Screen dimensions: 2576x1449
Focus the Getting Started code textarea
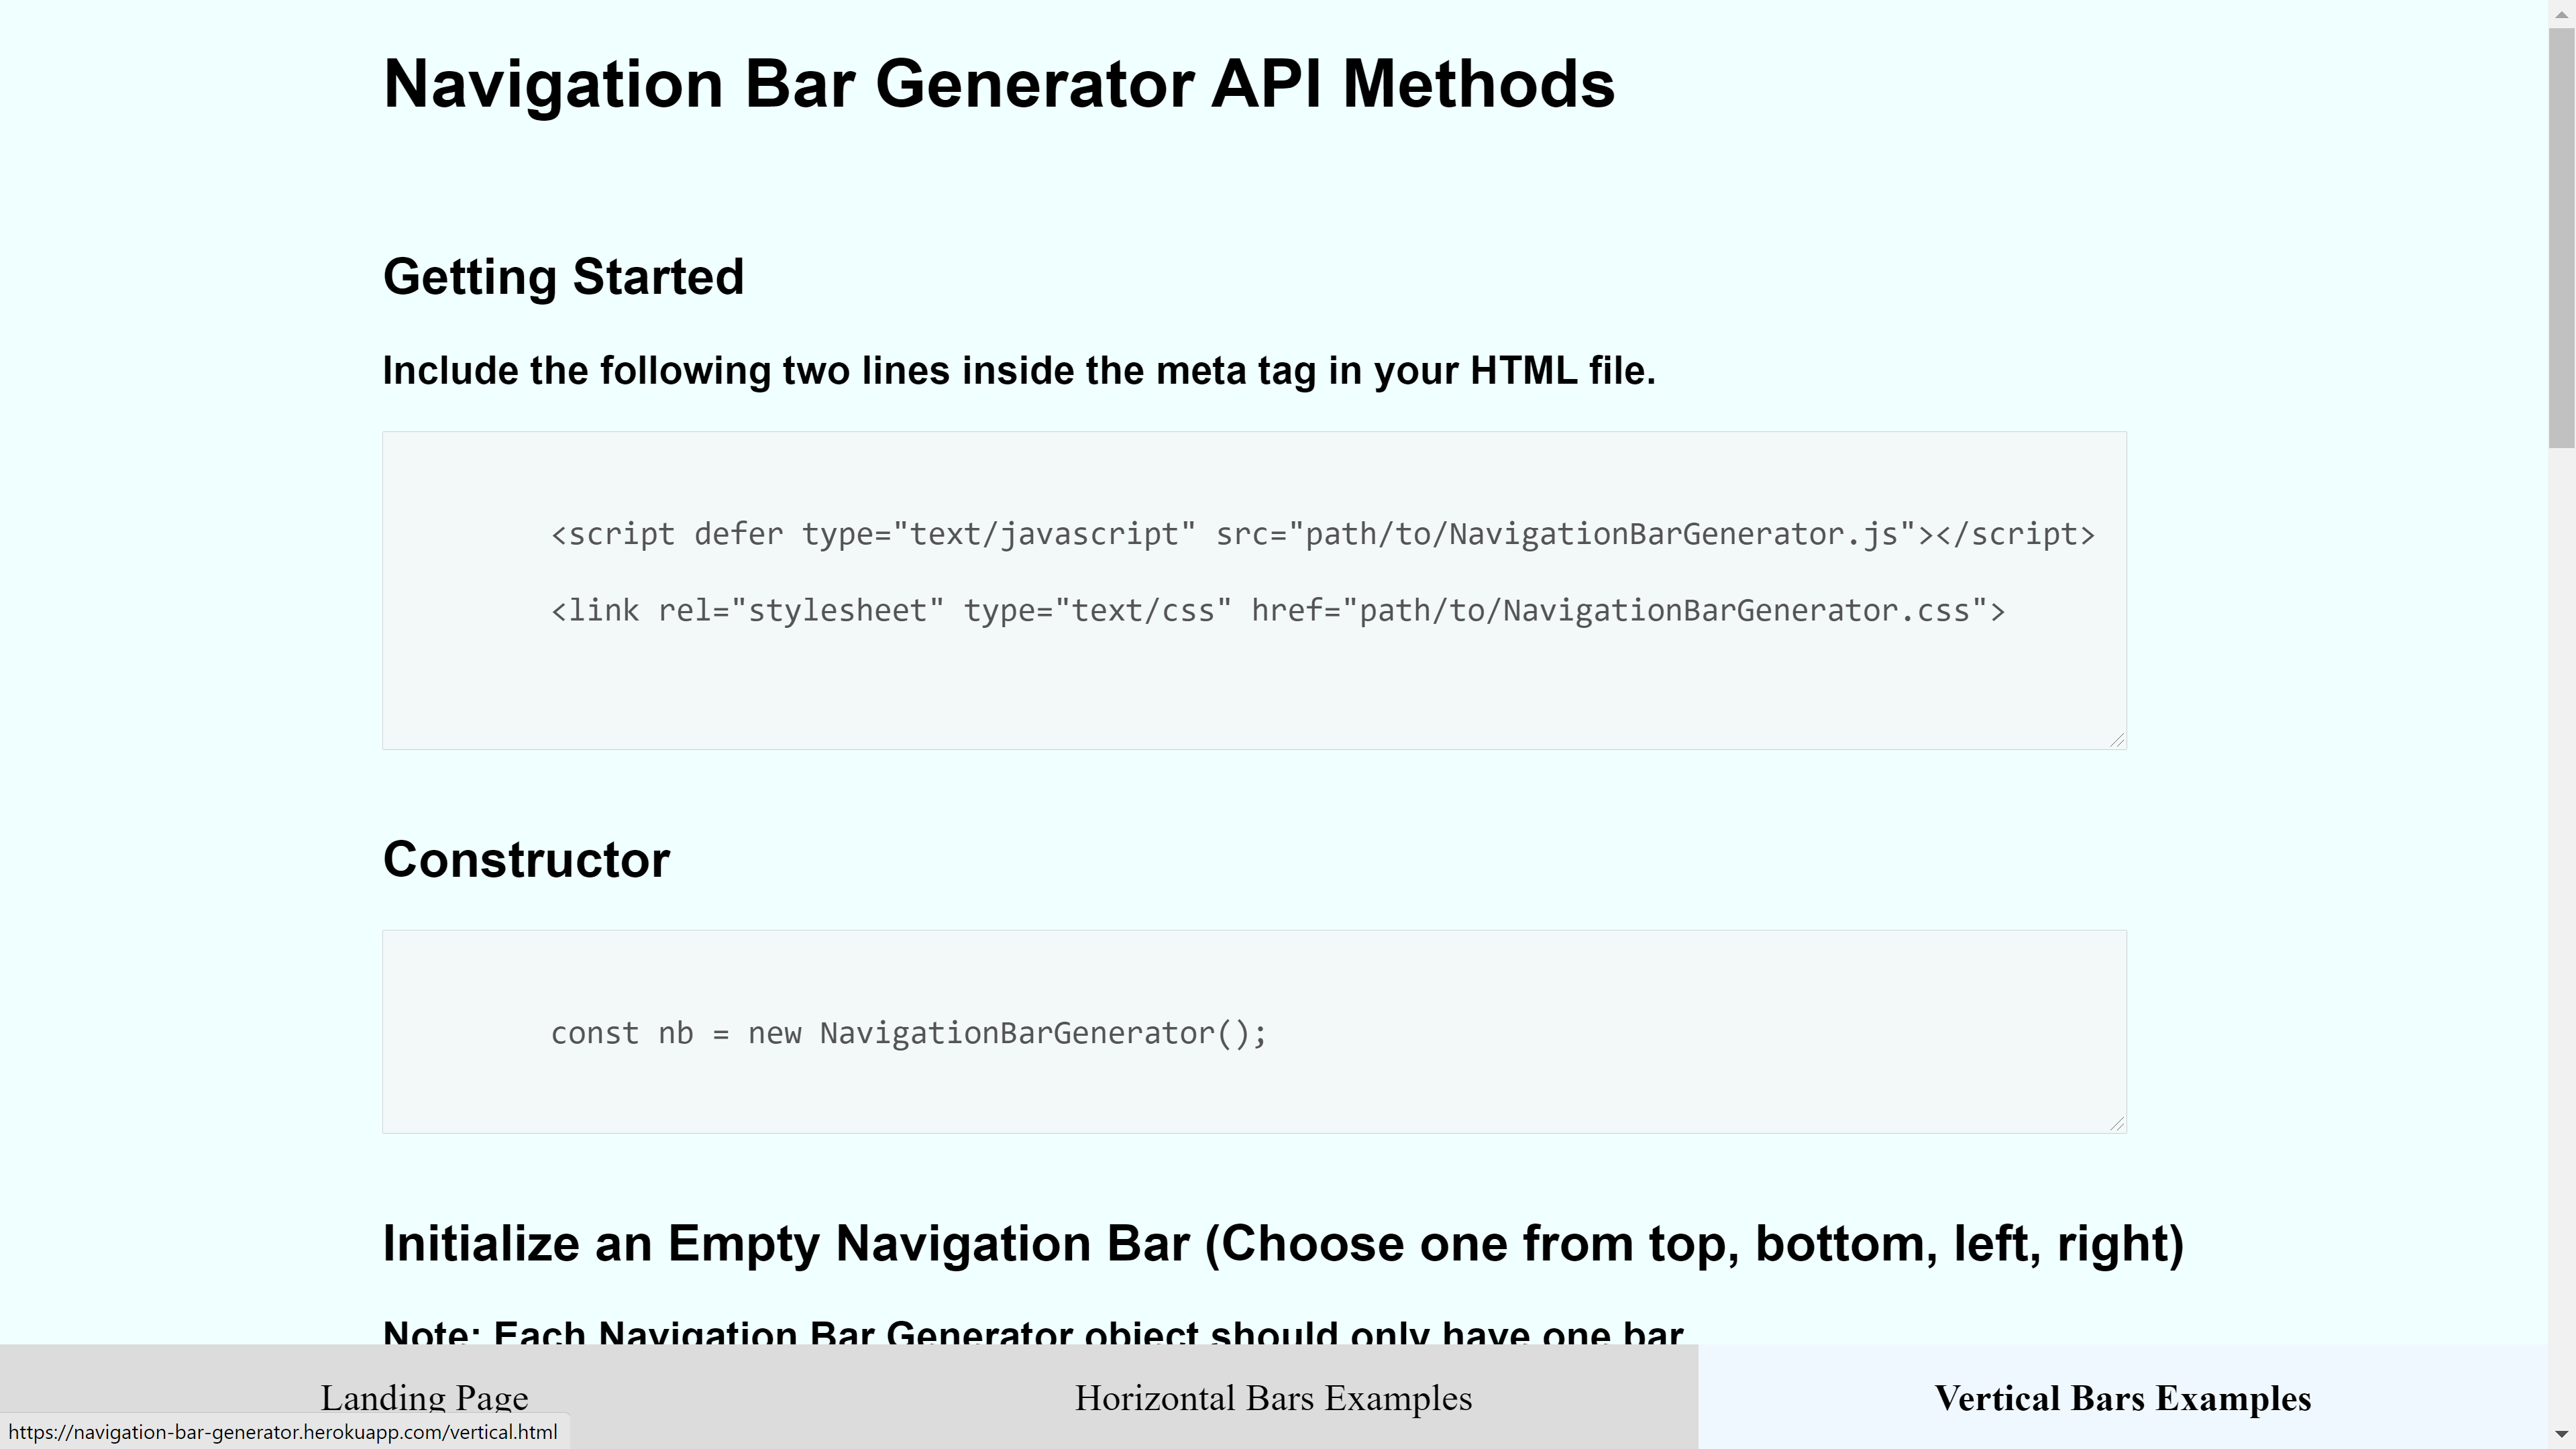pos(1254,590)
